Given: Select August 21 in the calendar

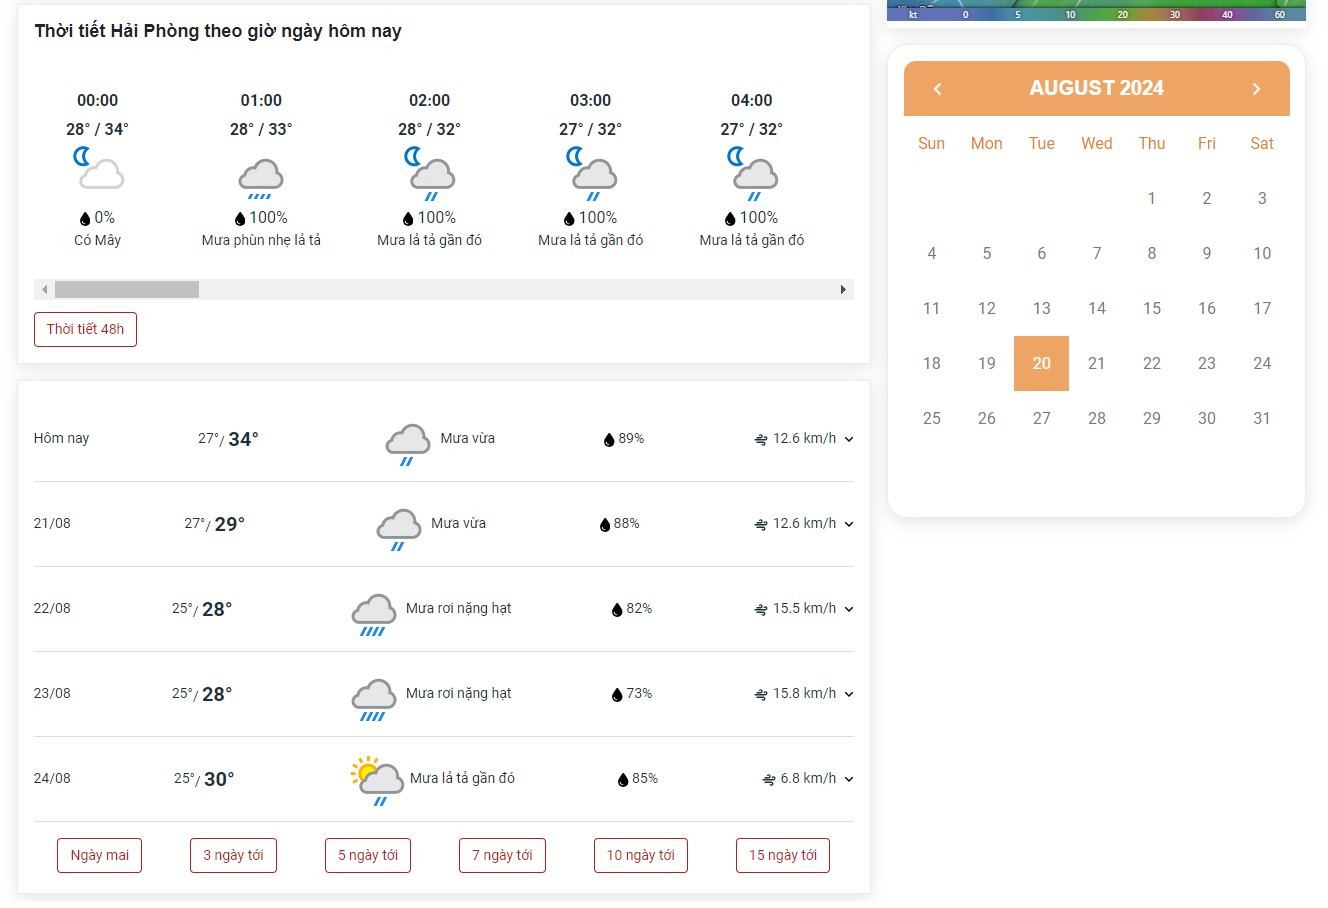Looking at the screenshot, I should (1096, 363).
